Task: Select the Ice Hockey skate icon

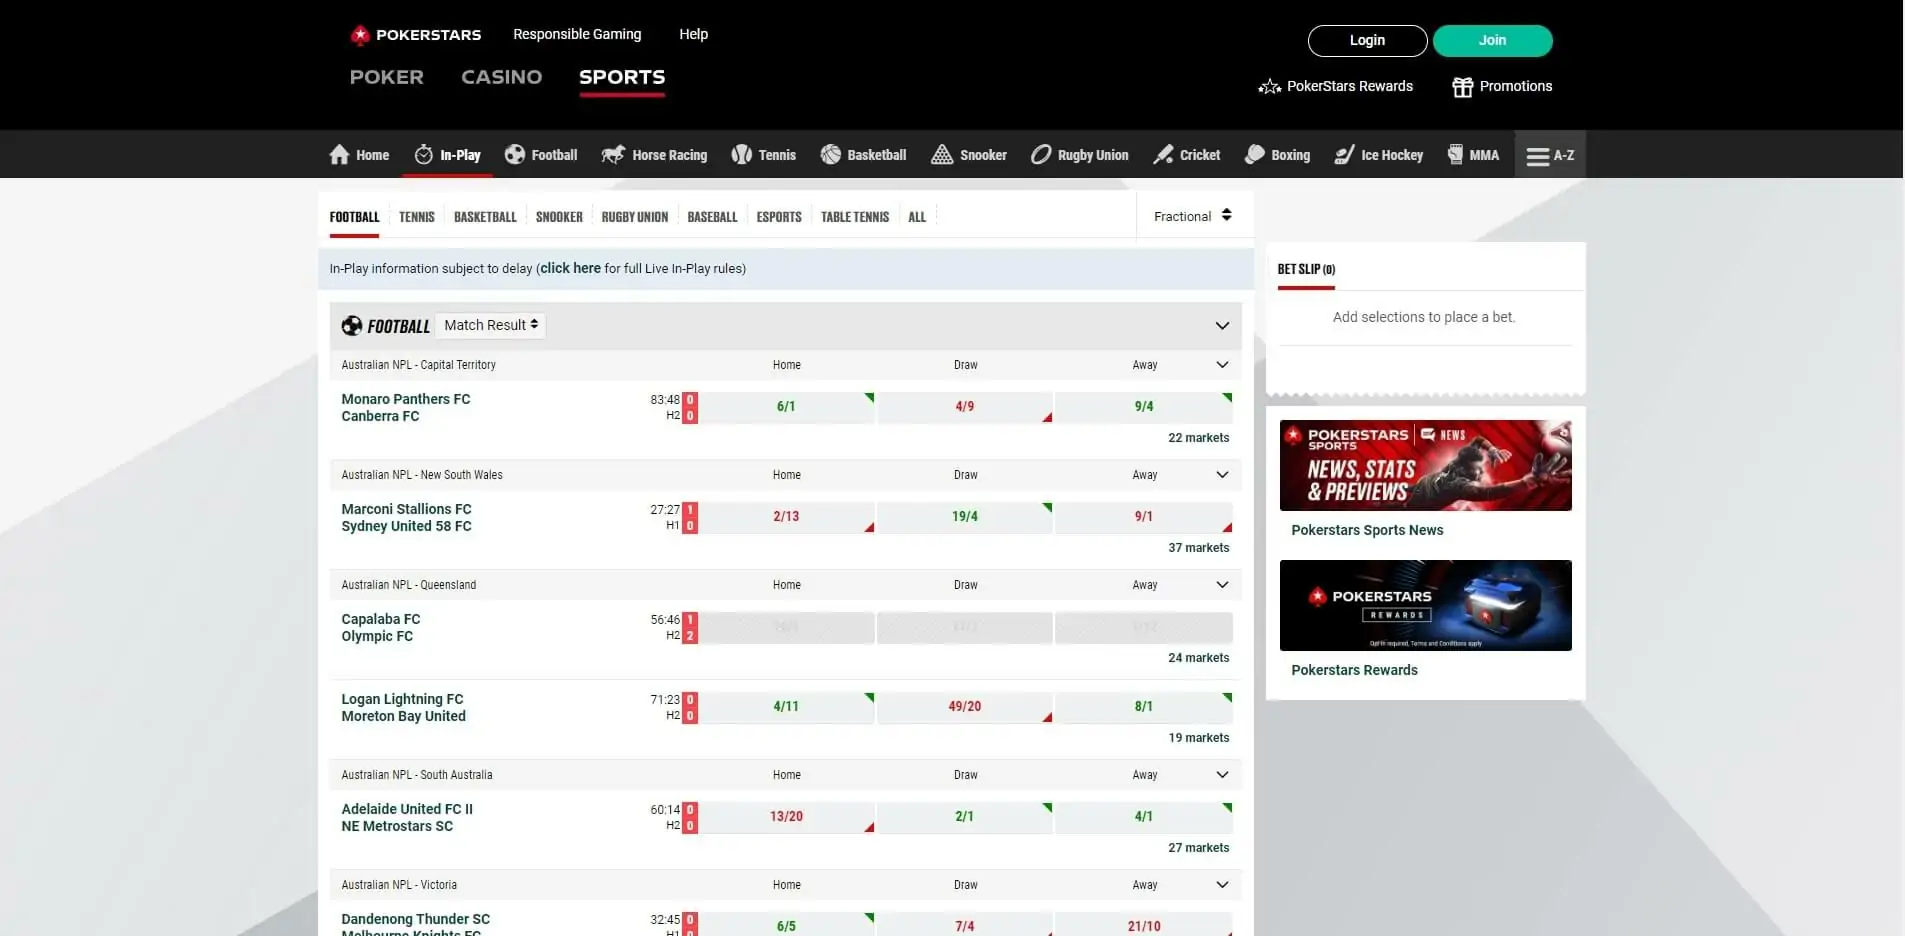Action: [1343, 154]
